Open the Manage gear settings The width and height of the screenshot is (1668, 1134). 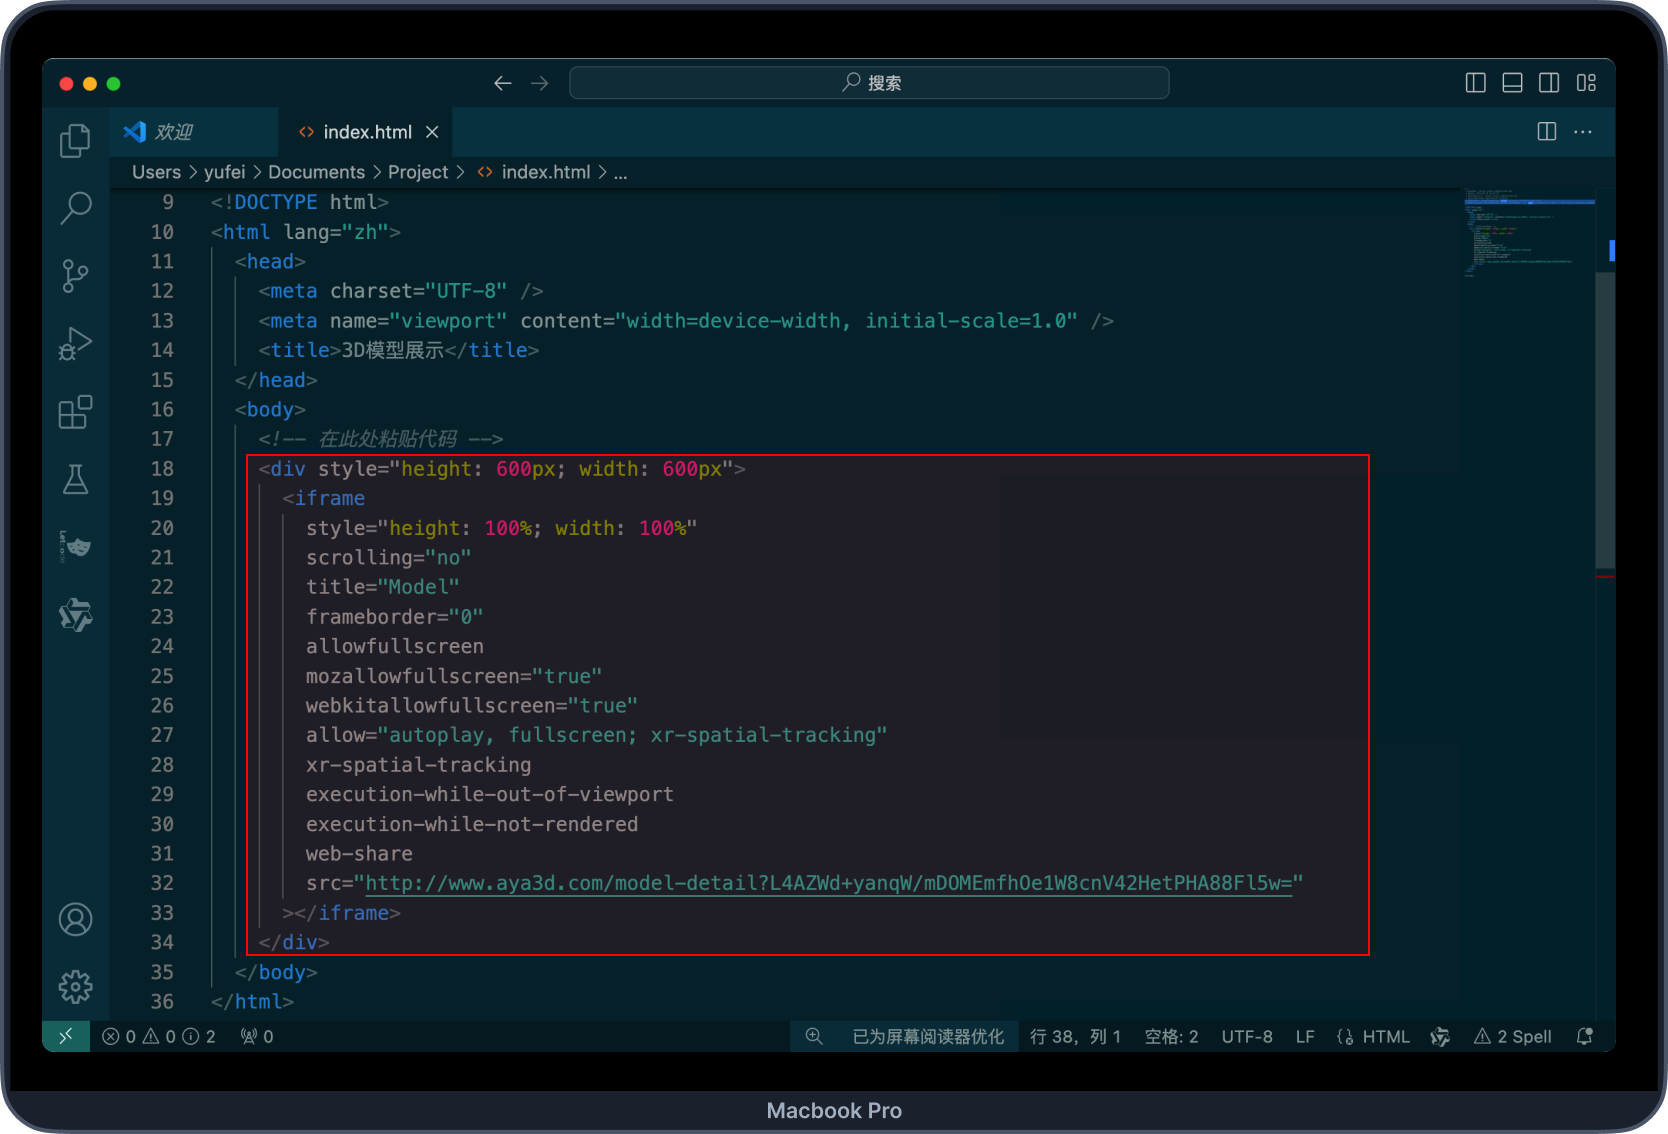(75, 987)
